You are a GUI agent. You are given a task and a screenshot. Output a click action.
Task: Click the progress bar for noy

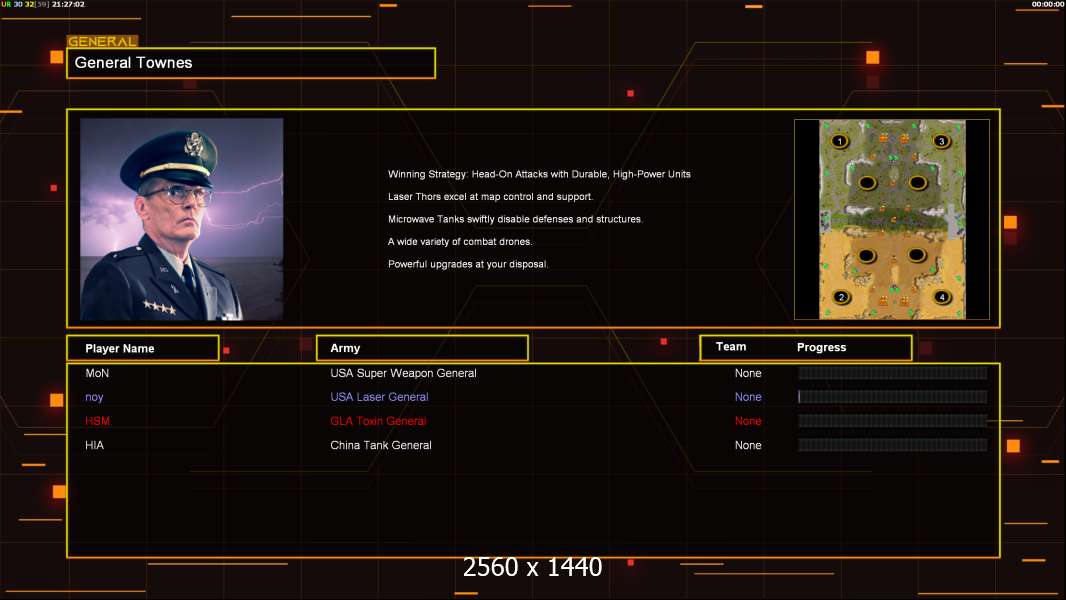coord(893,396)
